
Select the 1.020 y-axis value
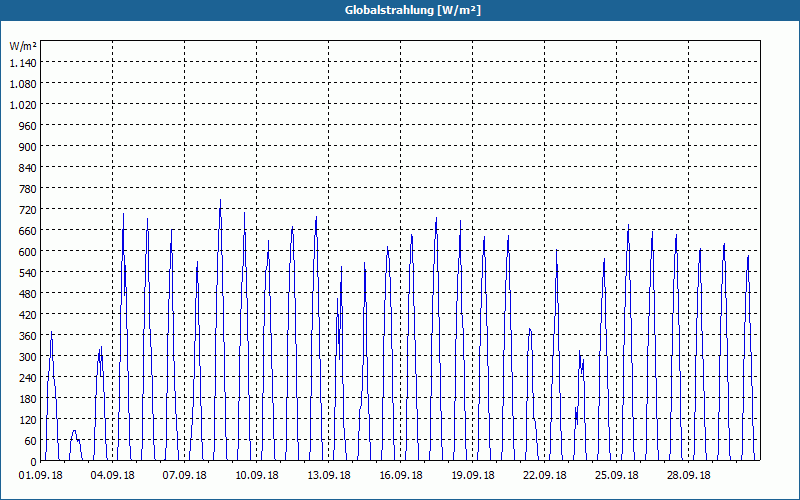coord(23,105)
